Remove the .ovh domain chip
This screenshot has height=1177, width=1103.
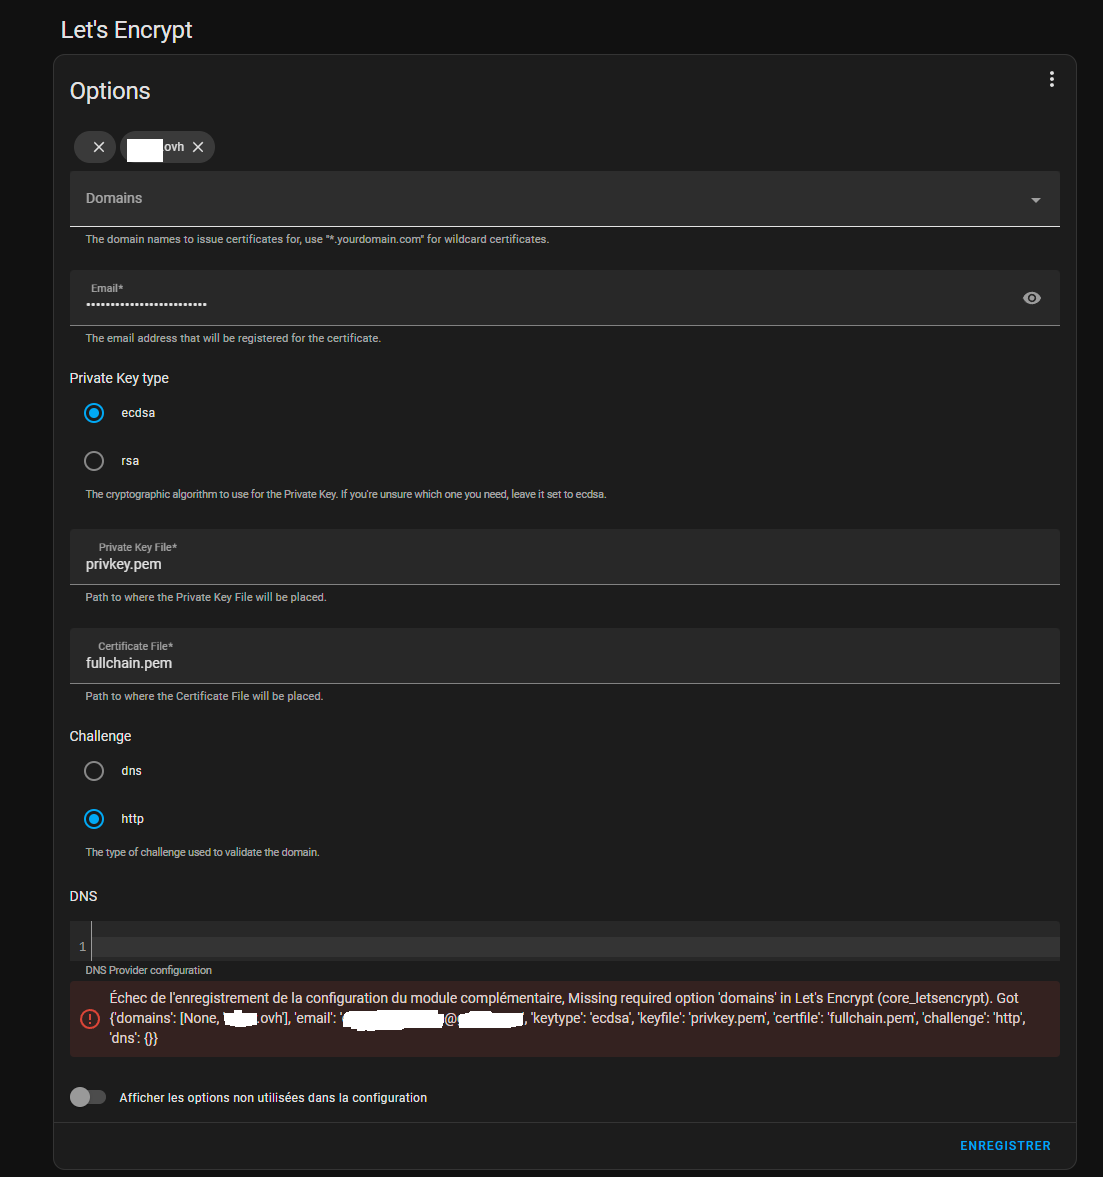coord(198,147)
